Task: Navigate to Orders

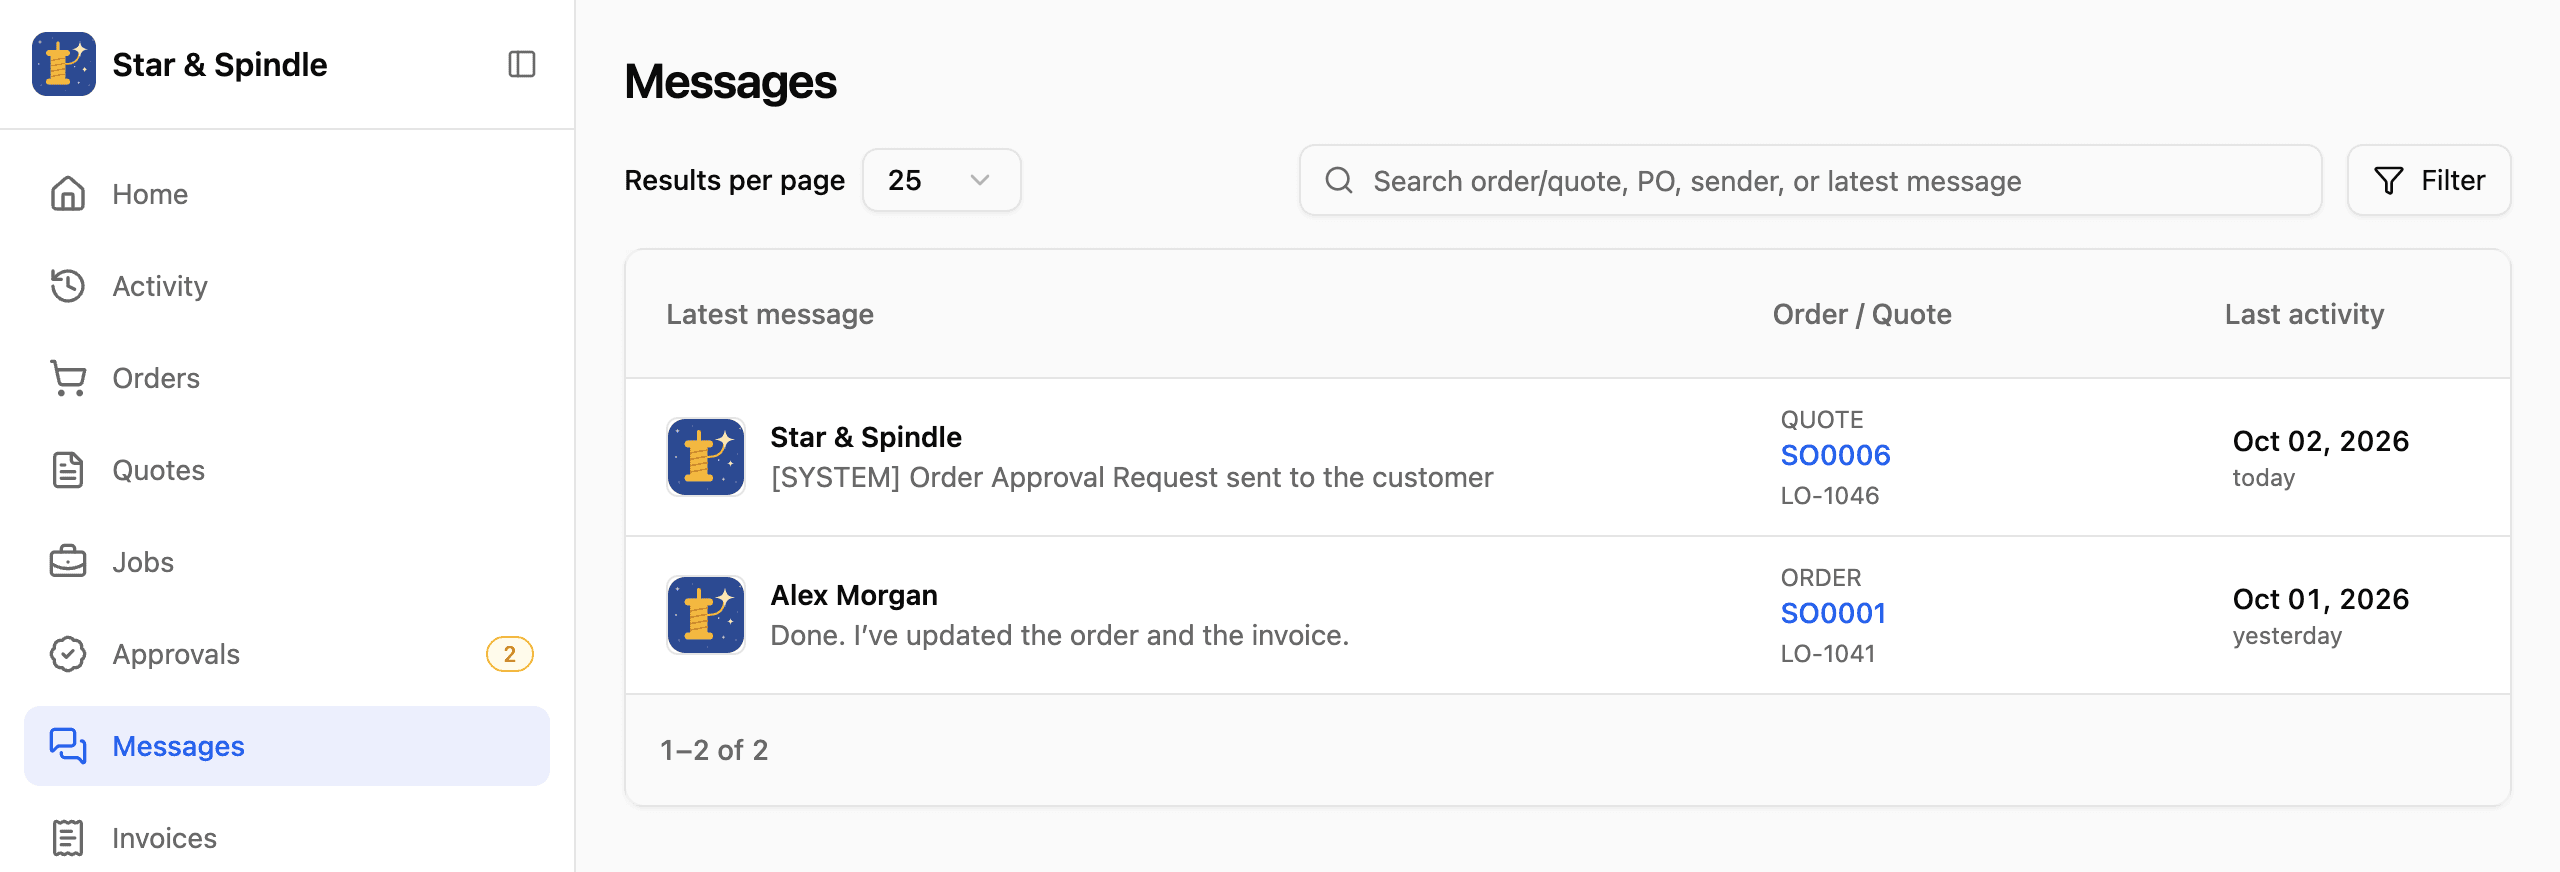Action: click(287, 378)
